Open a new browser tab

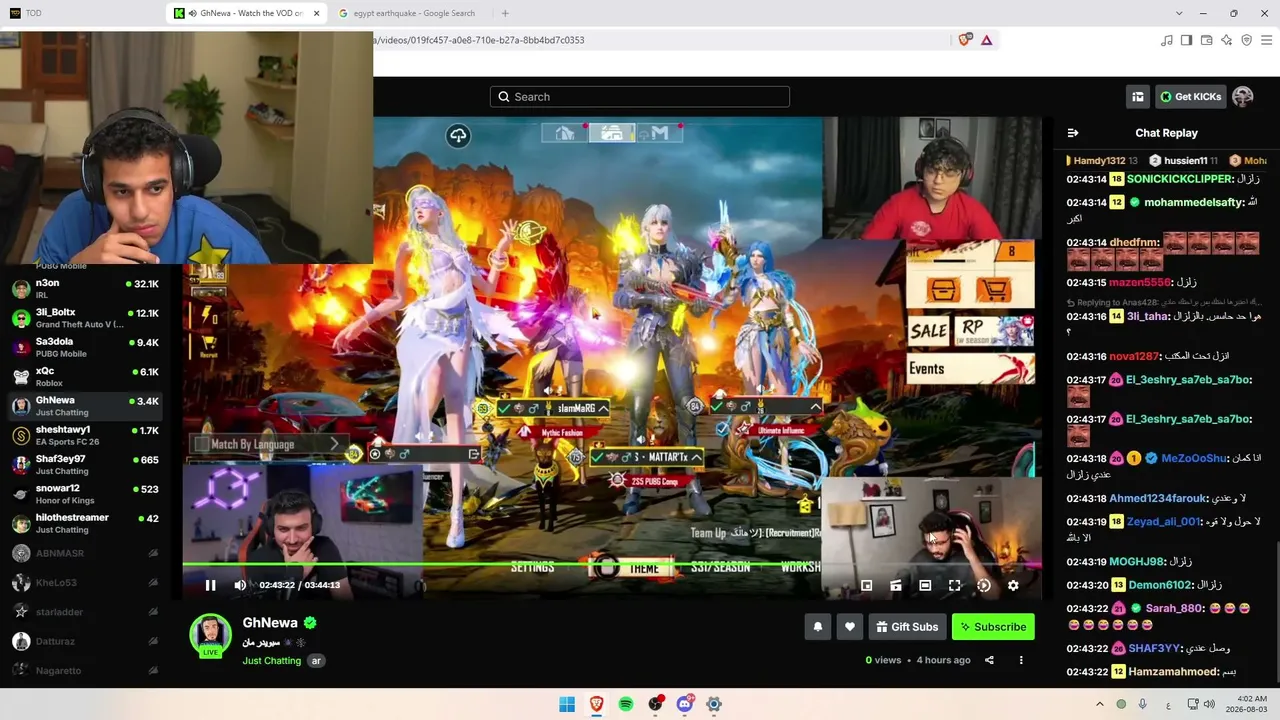coord(505,13)
